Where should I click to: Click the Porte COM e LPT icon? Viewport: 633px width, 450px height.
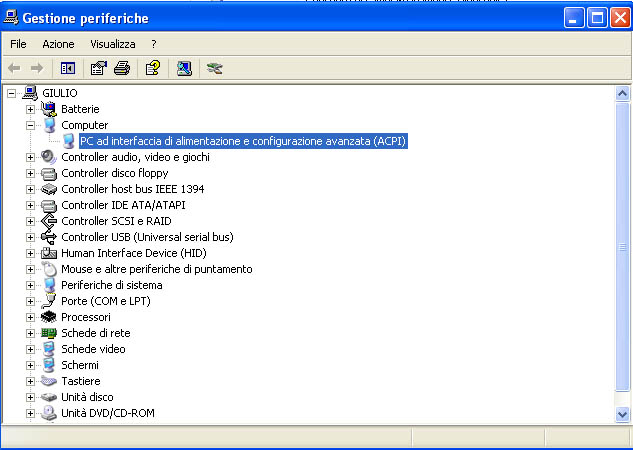[49, 301]
